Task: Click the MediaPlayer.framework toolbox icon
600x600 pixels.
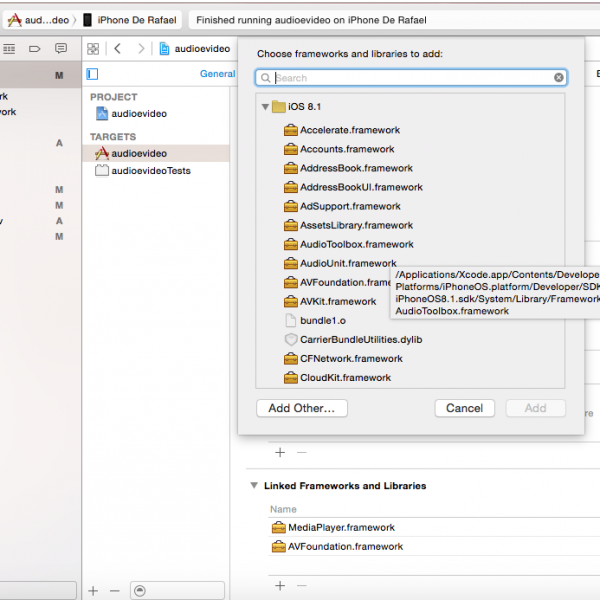Action: click(x=279, y=528)
